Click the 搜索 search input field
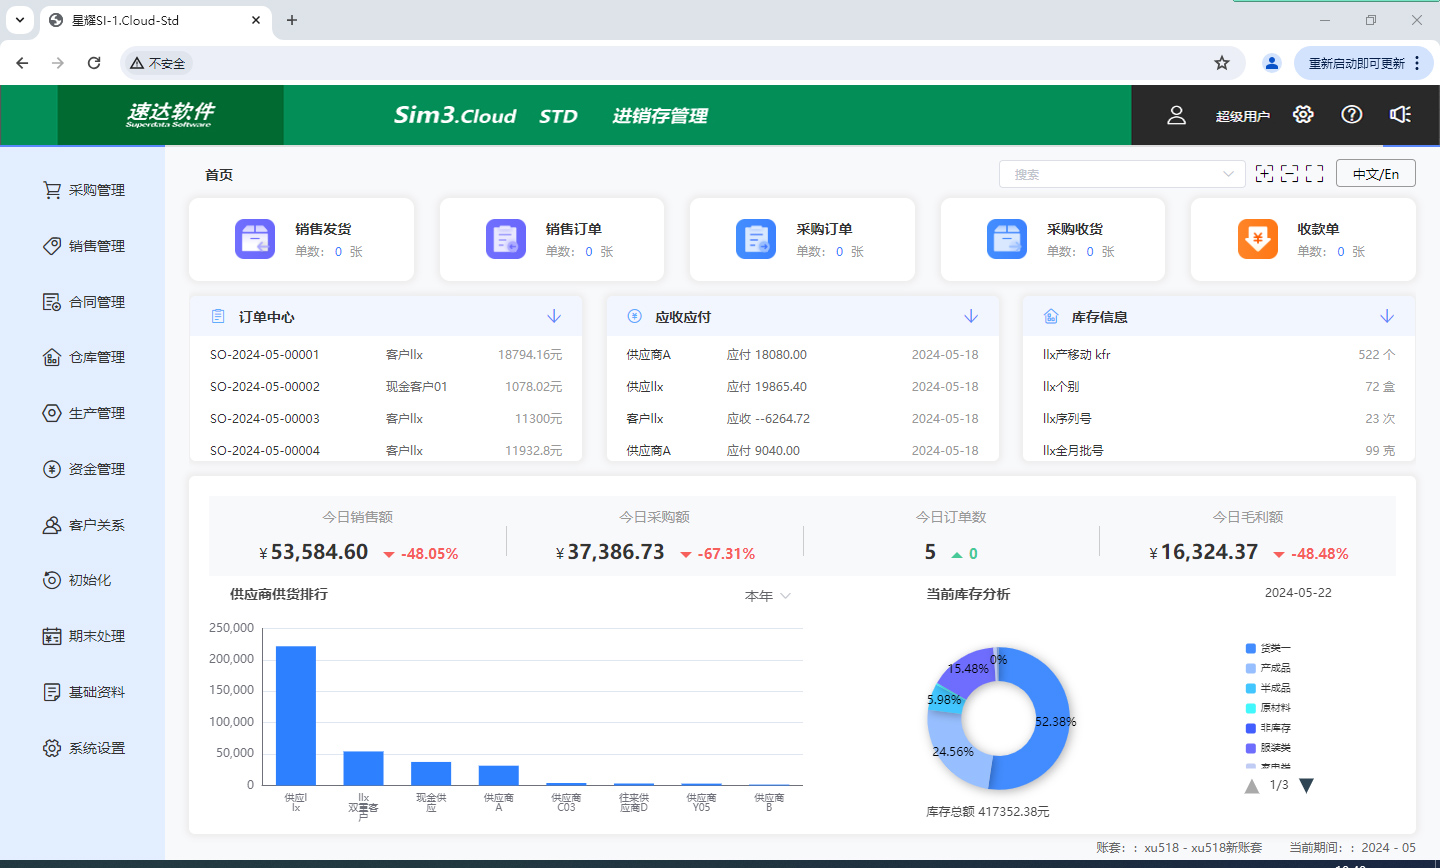Image resolution: width=1440 pixels, height=868 pixels. point(1110,174)
